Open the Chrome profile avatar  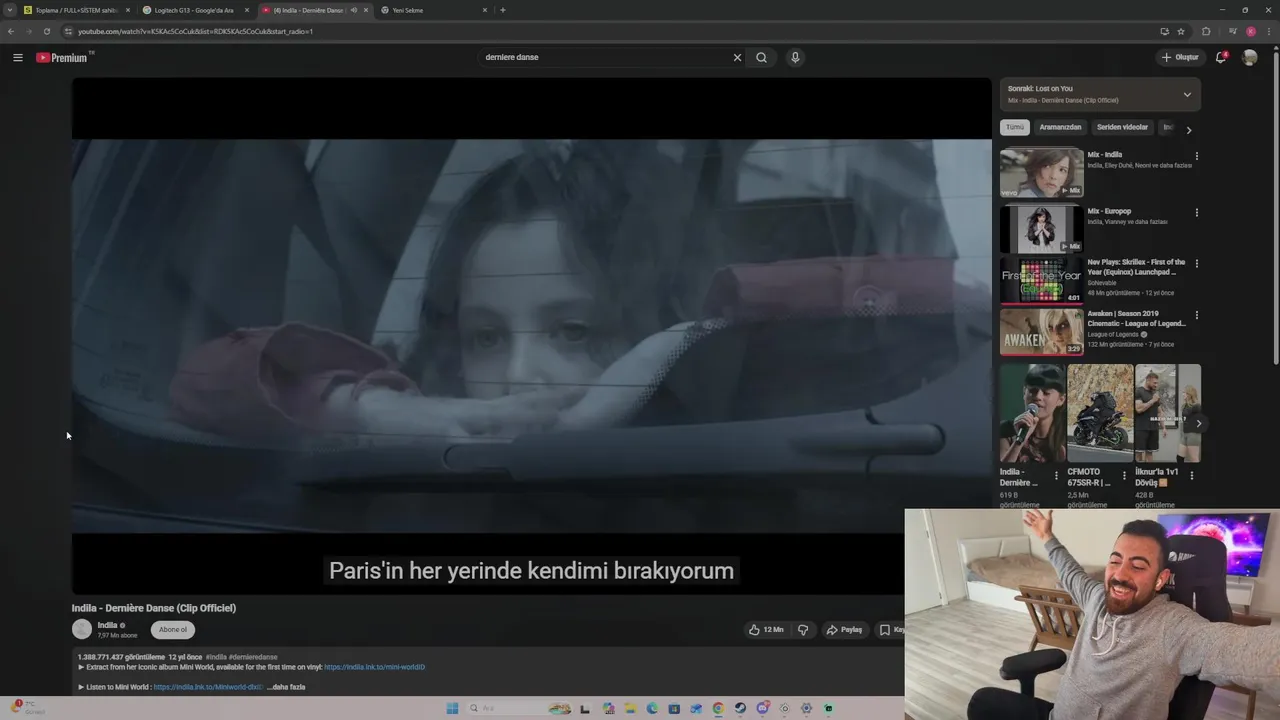[x=1251, y=31]
